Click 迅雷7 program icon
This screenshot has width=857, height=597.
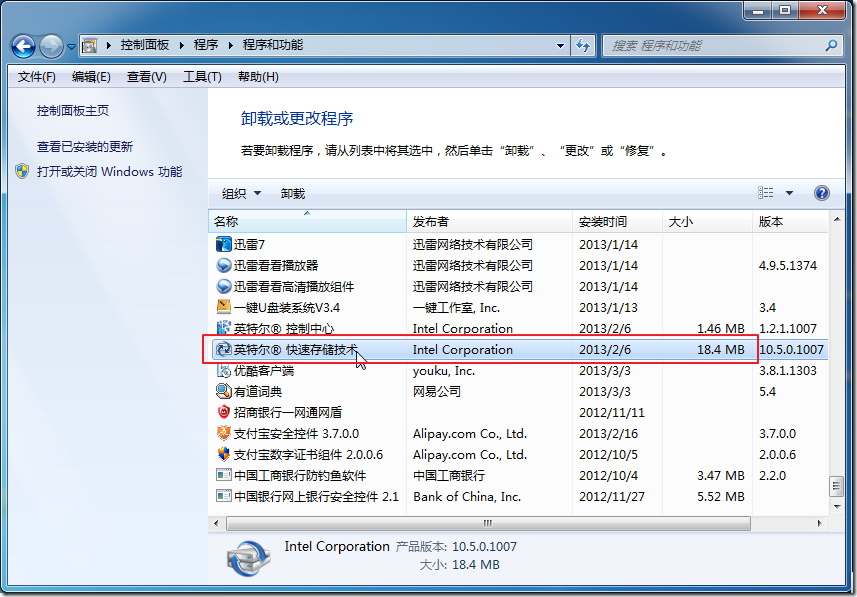(x=224, y=244)
